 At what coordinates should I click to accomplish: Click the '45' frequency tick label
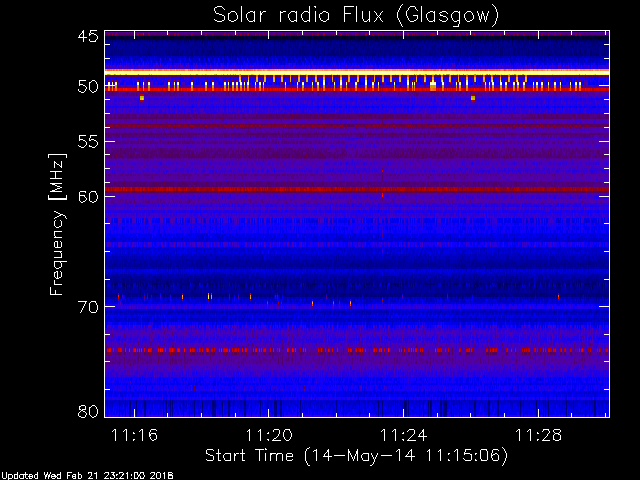coord(88,36)
